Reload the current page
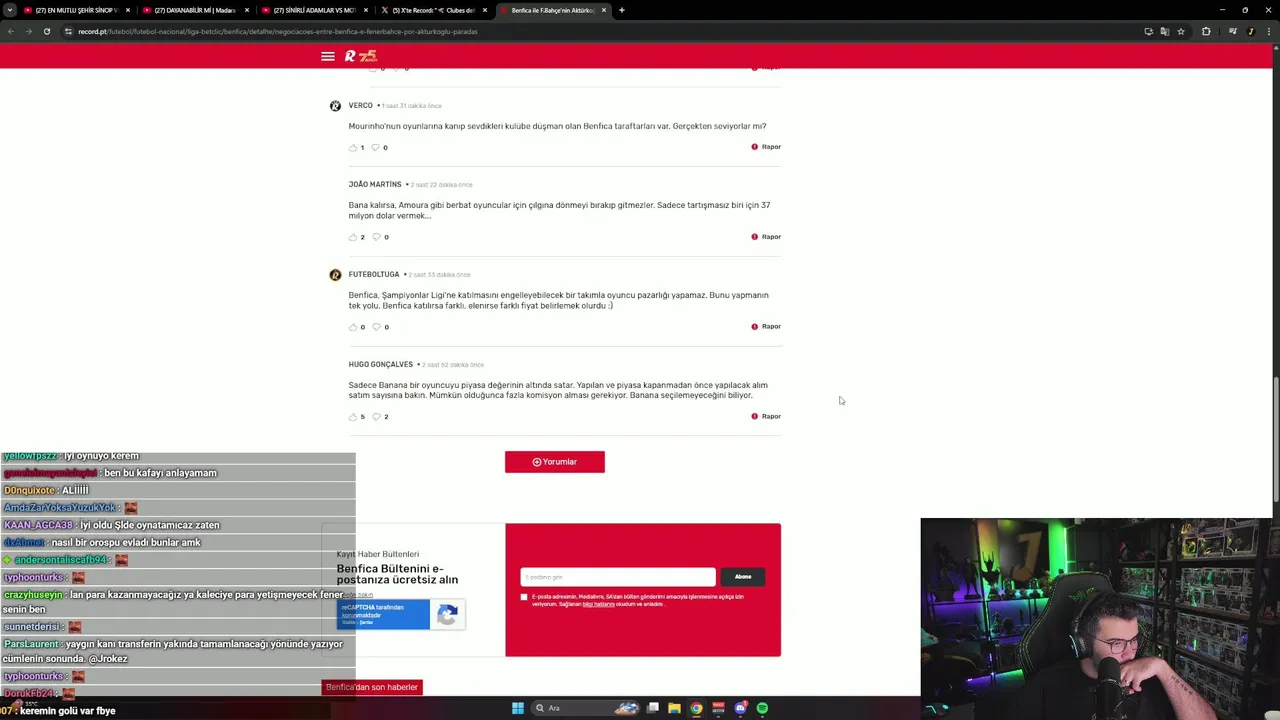1280x720 pixels. (x=47, y=31)
